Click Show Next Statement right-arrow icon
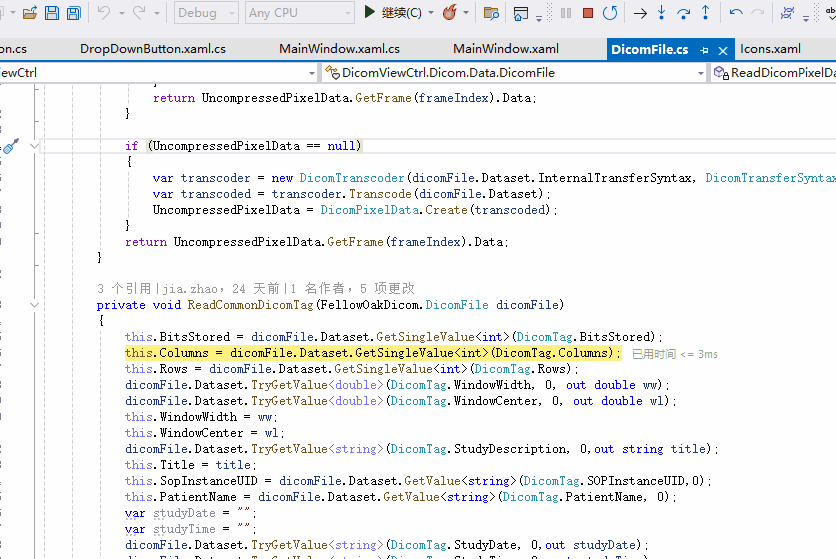This screenshot has width=836, height=559. (640, 13)
